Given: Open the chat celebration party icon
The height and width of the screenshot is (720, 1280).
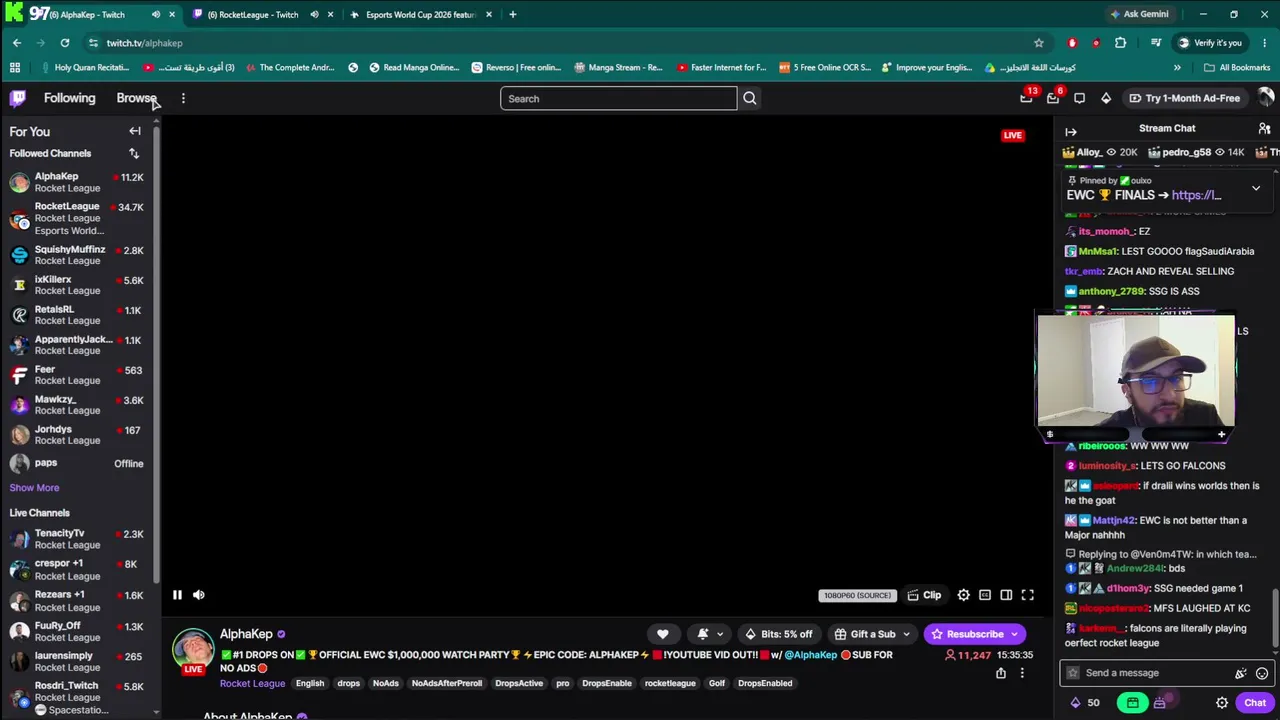Looking at the screenshot, I should [1241, 673].
